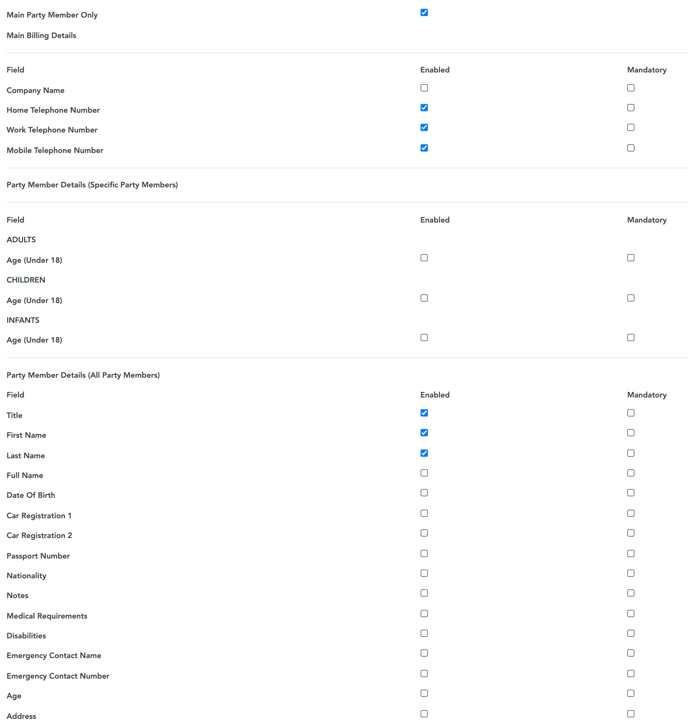Make Company Name mandatory
The image size is (688, 724).
click(x=631, y=88)
